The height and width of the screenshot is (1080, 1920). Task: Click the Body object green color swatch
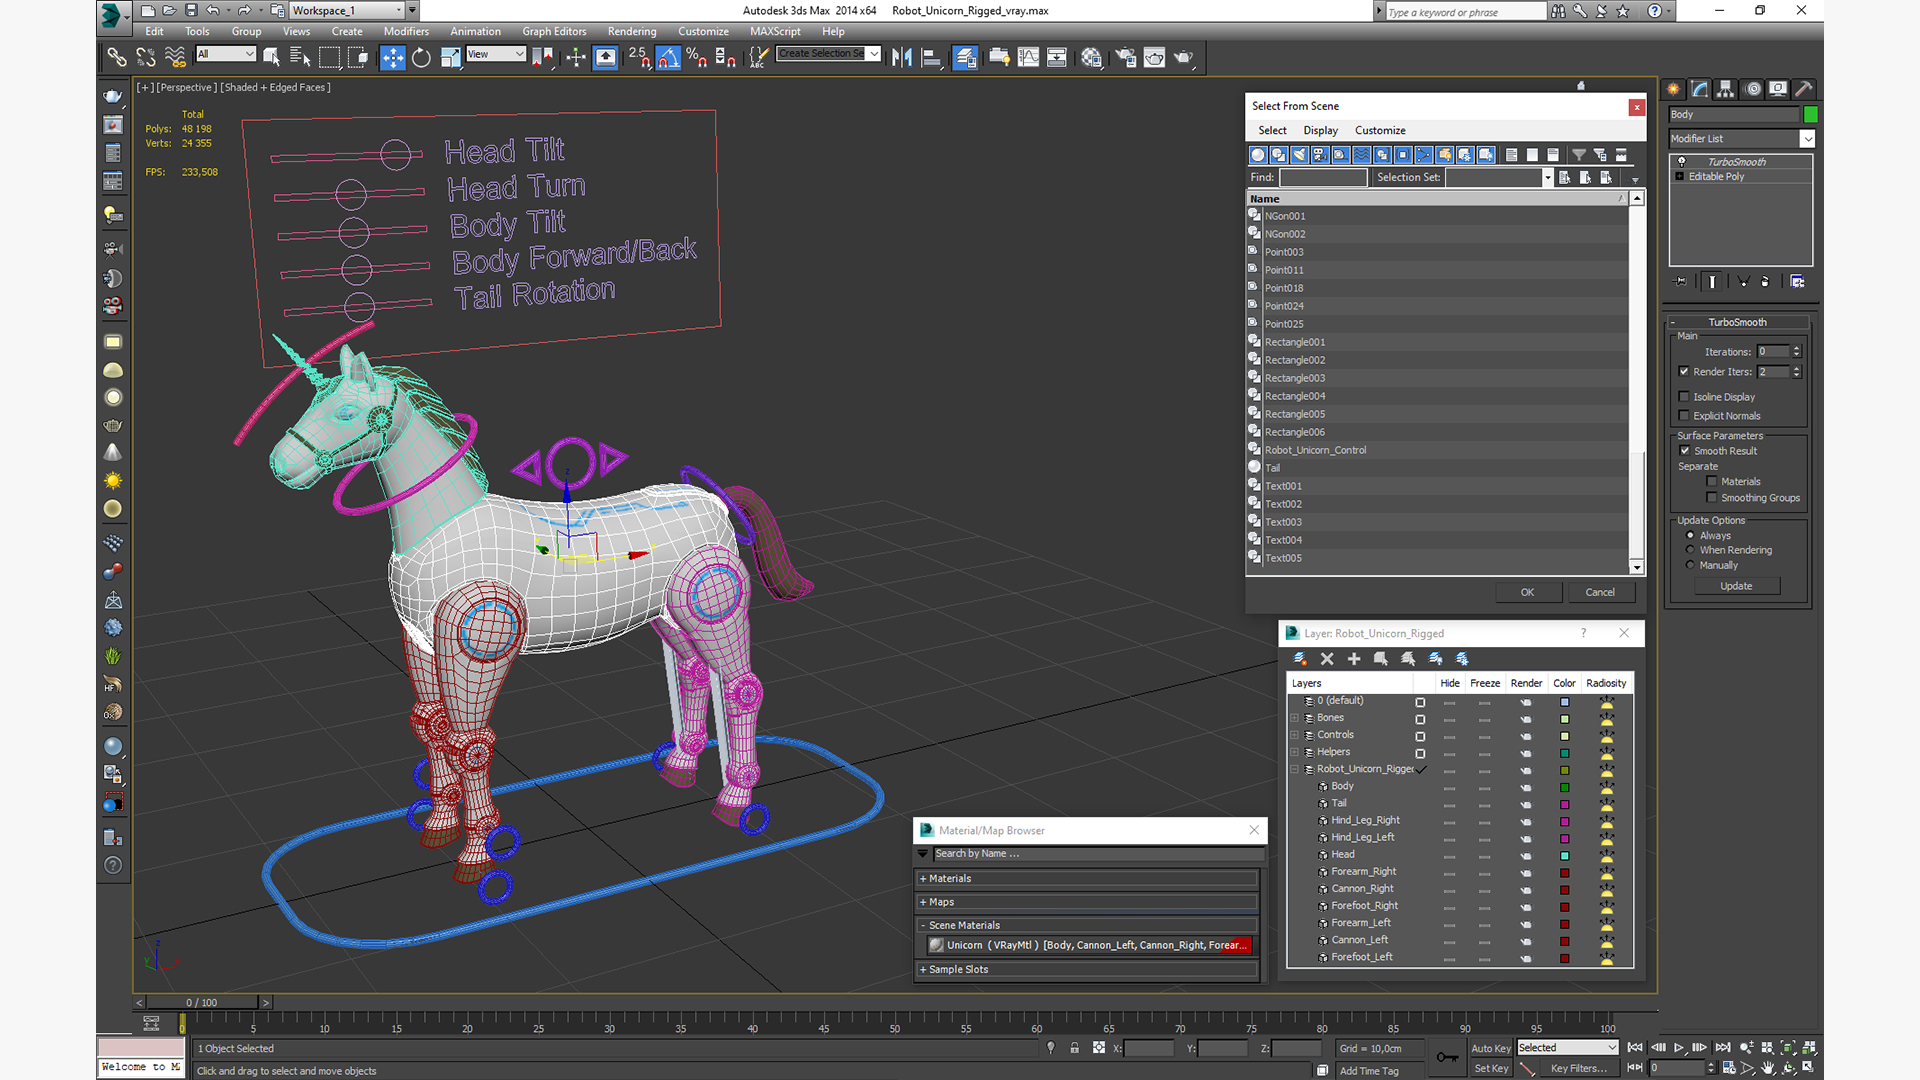coord(1810,115)
